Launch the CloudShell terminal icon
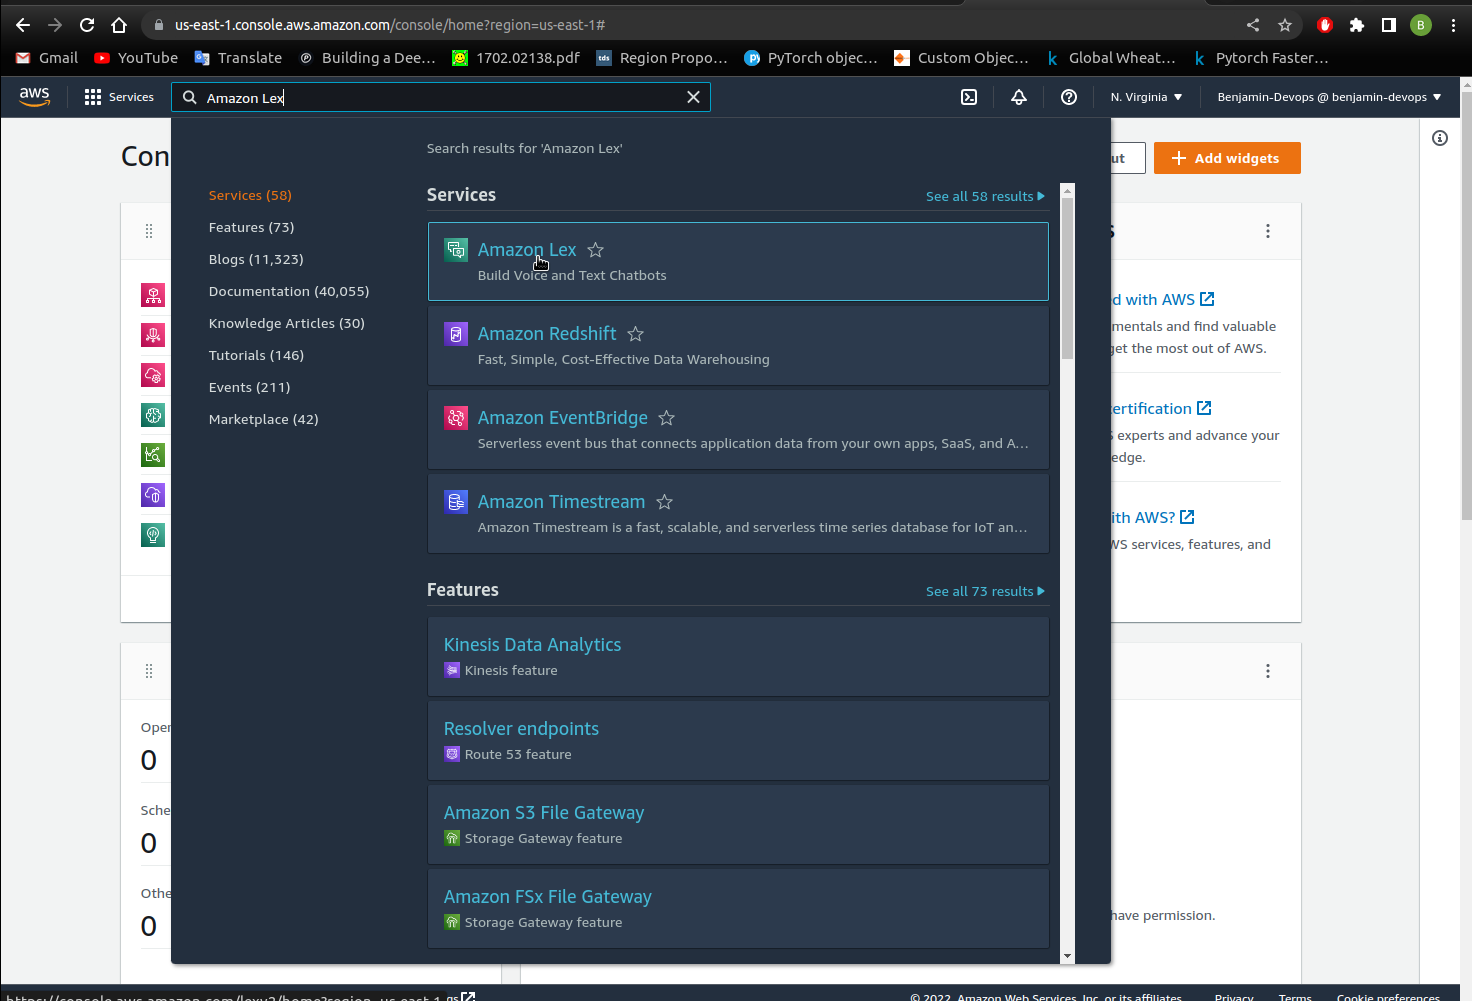This screenshot has width=1472, height=1001. pyautogui.click(x=969, y=97)
